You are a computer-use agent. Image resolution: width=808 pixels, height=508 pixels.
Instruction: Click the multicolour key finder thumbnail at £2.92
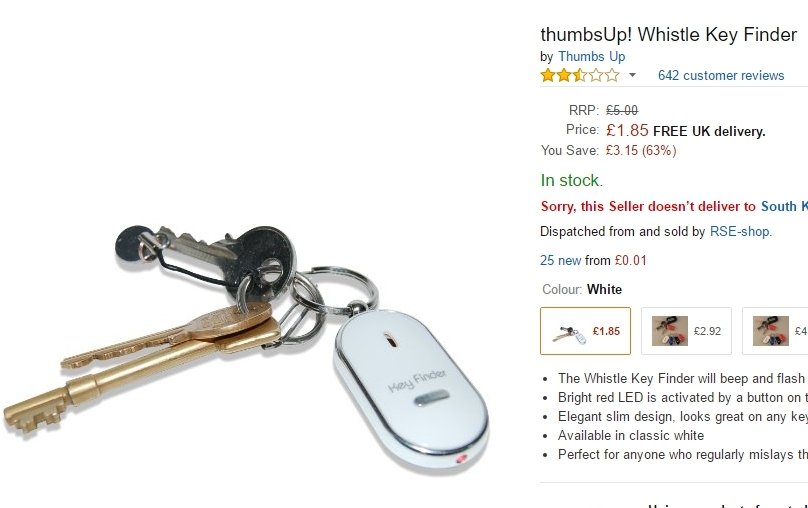pos(670,331)
